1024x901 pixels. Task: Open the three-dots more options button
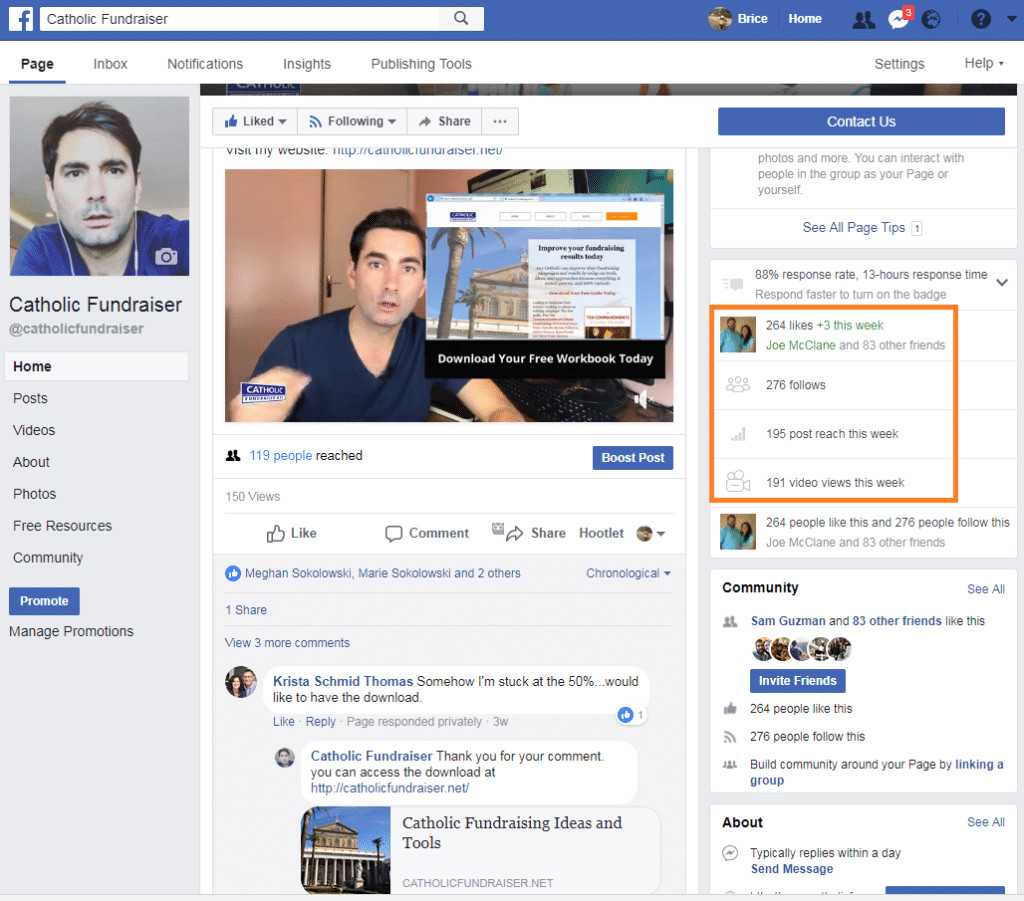tap(500, 122)
